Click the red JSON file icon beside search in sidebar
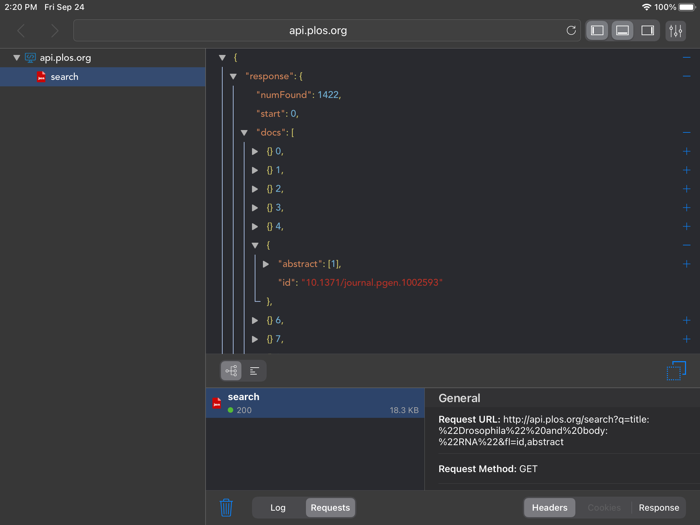The image size is (700, 525). [41, 77]
